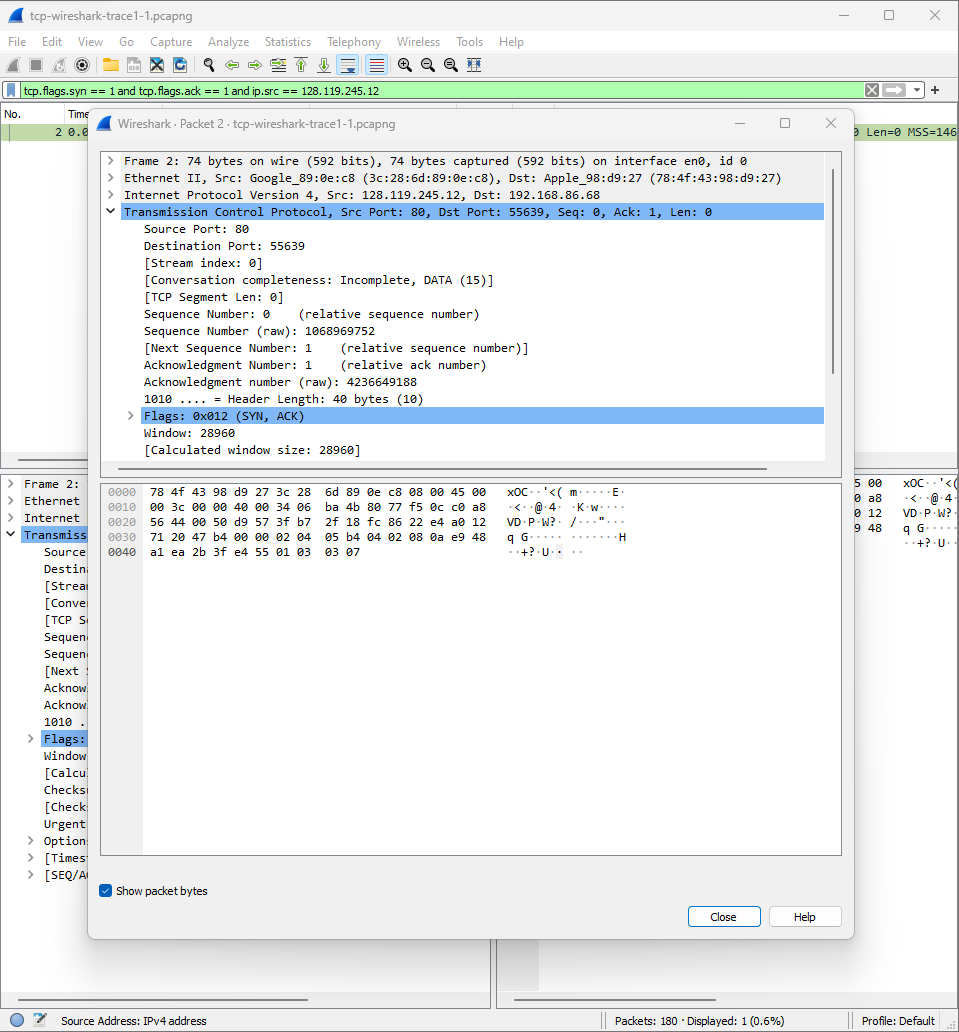Open a capture file folder icon
The height and width of the screenshot is (1032, 959).
coord(111,65)
